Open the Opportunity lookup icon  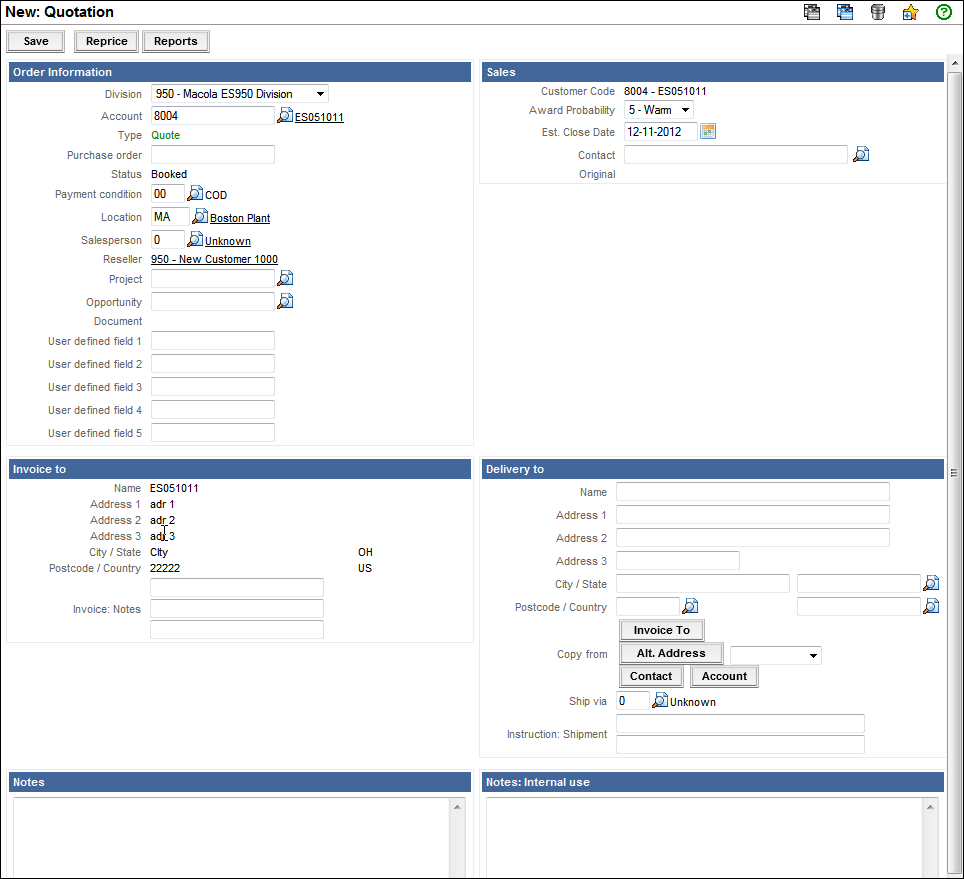point(285,301)
